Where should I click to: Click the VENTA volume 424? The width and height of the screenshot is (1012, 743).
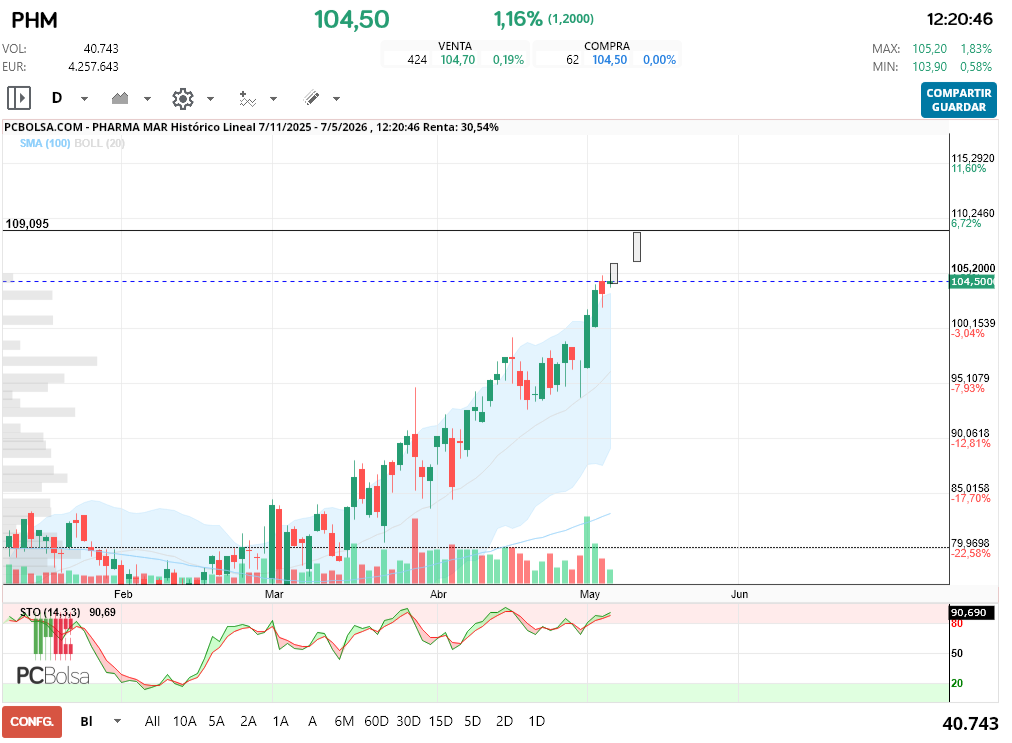[417, 60]
